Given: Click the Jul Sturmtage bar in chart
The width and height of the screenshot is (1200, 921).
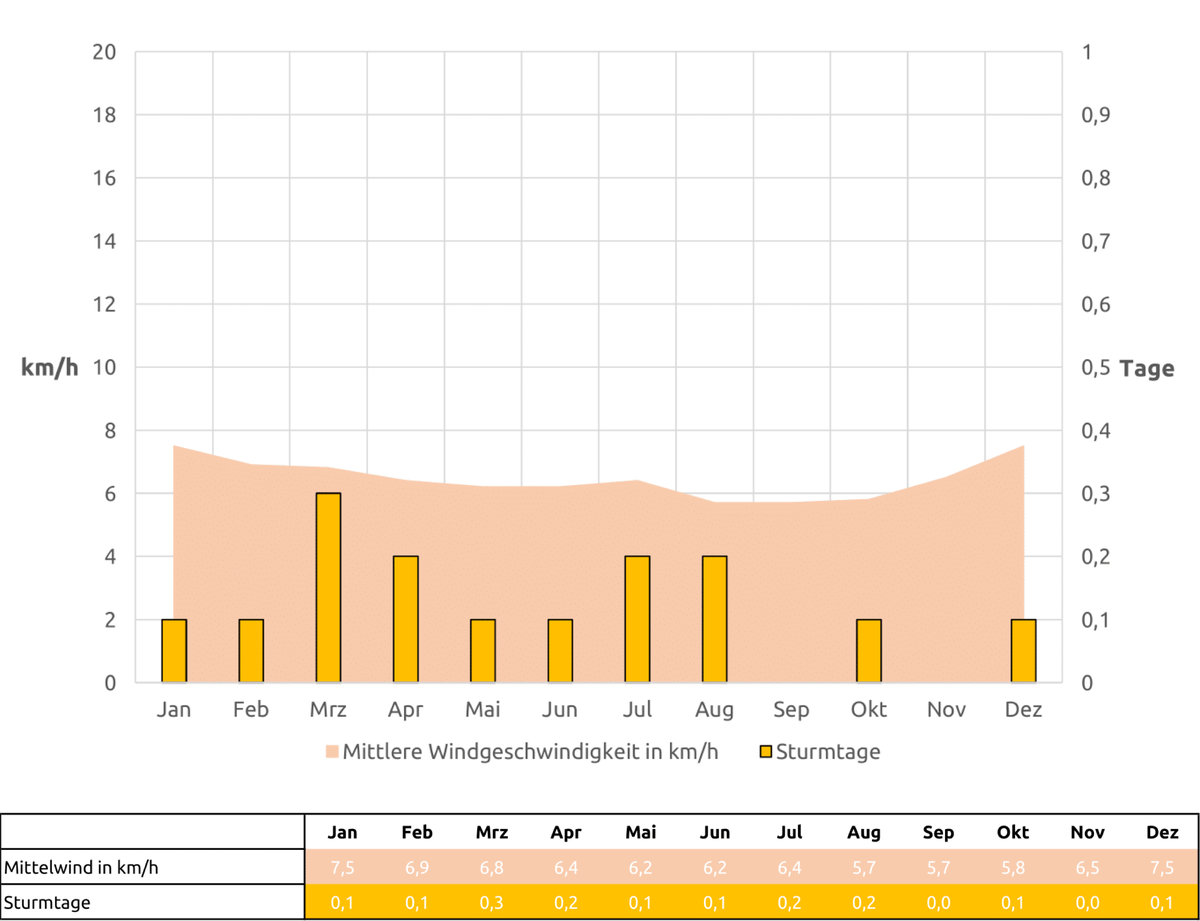Looking at the screenshot, I should pyautogui.click(x=637, y=619).
